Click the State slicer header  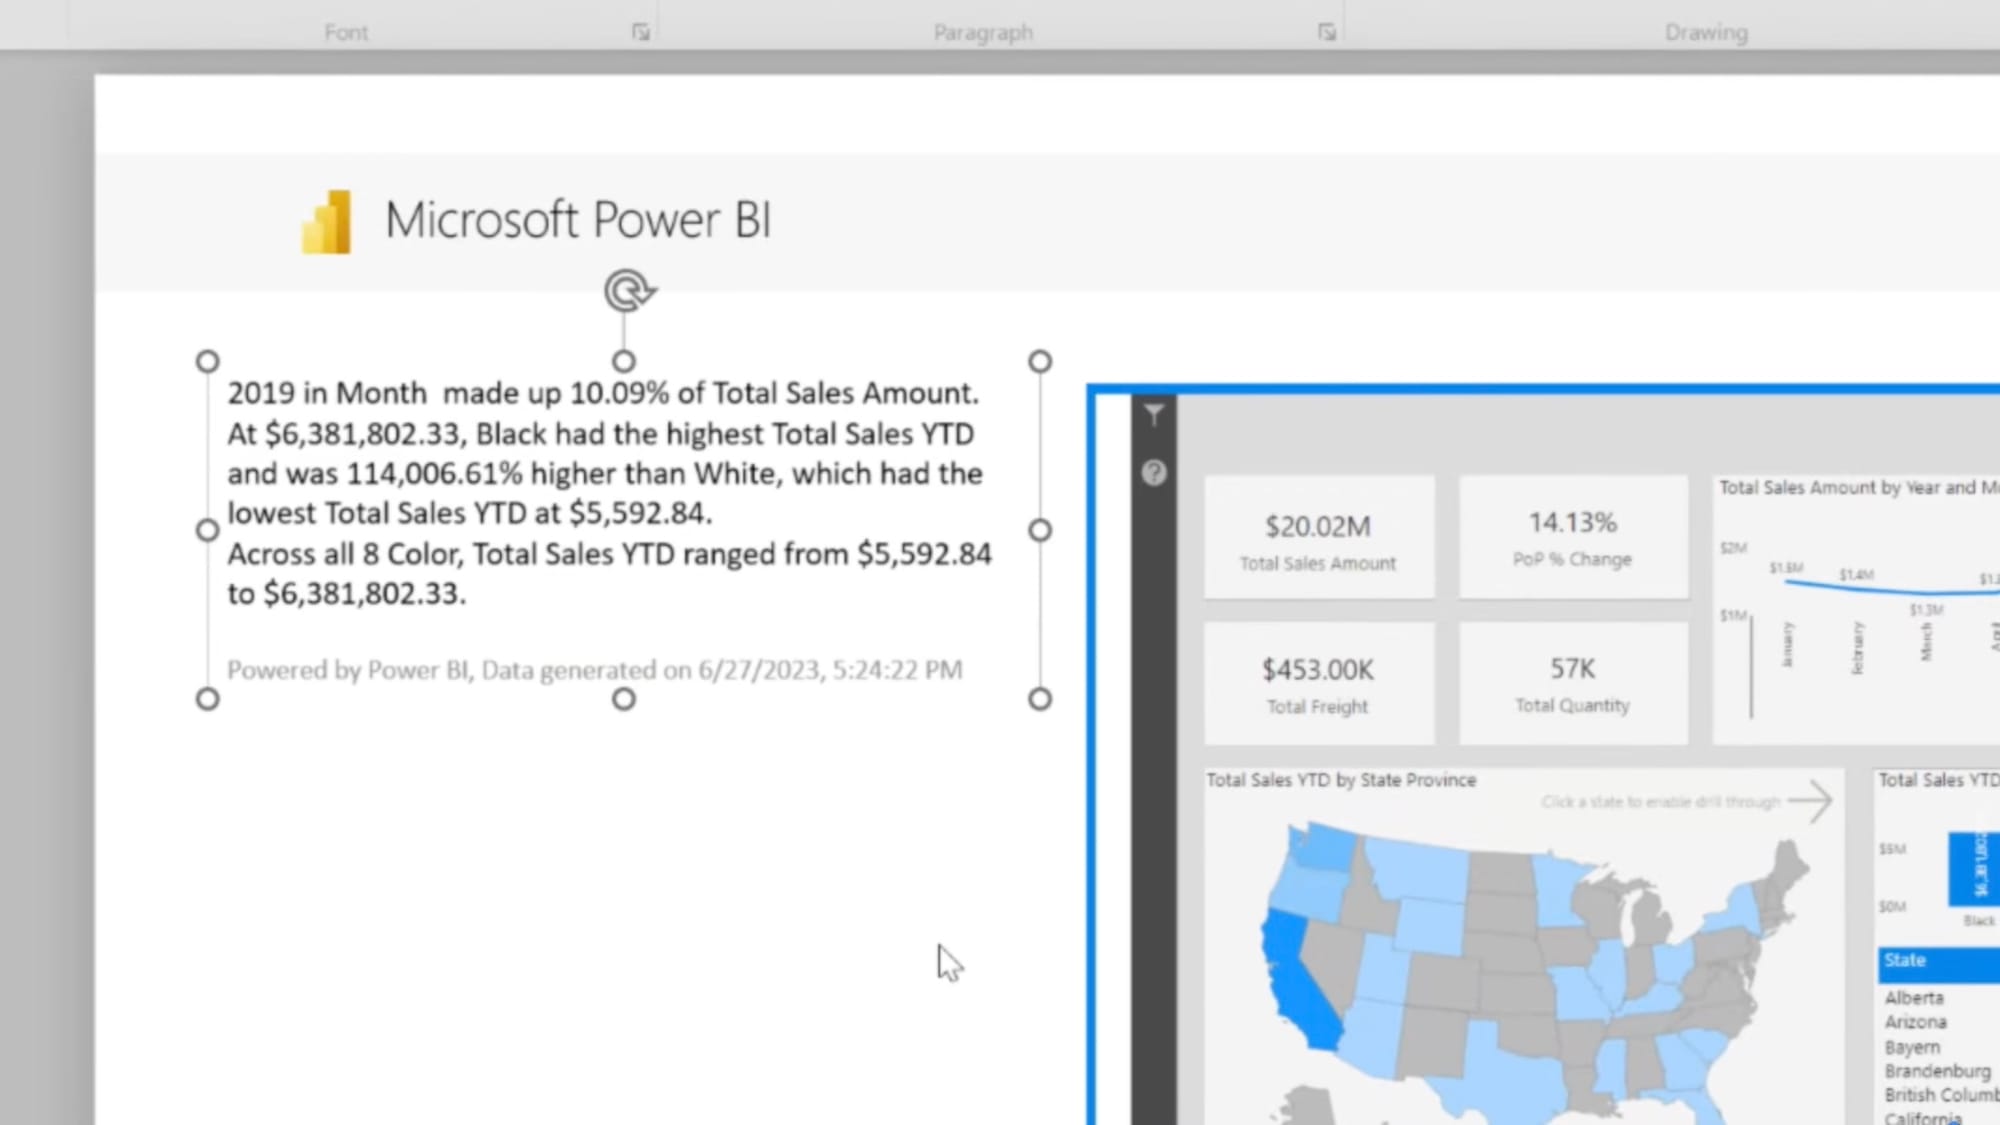tap(1938, 963)
